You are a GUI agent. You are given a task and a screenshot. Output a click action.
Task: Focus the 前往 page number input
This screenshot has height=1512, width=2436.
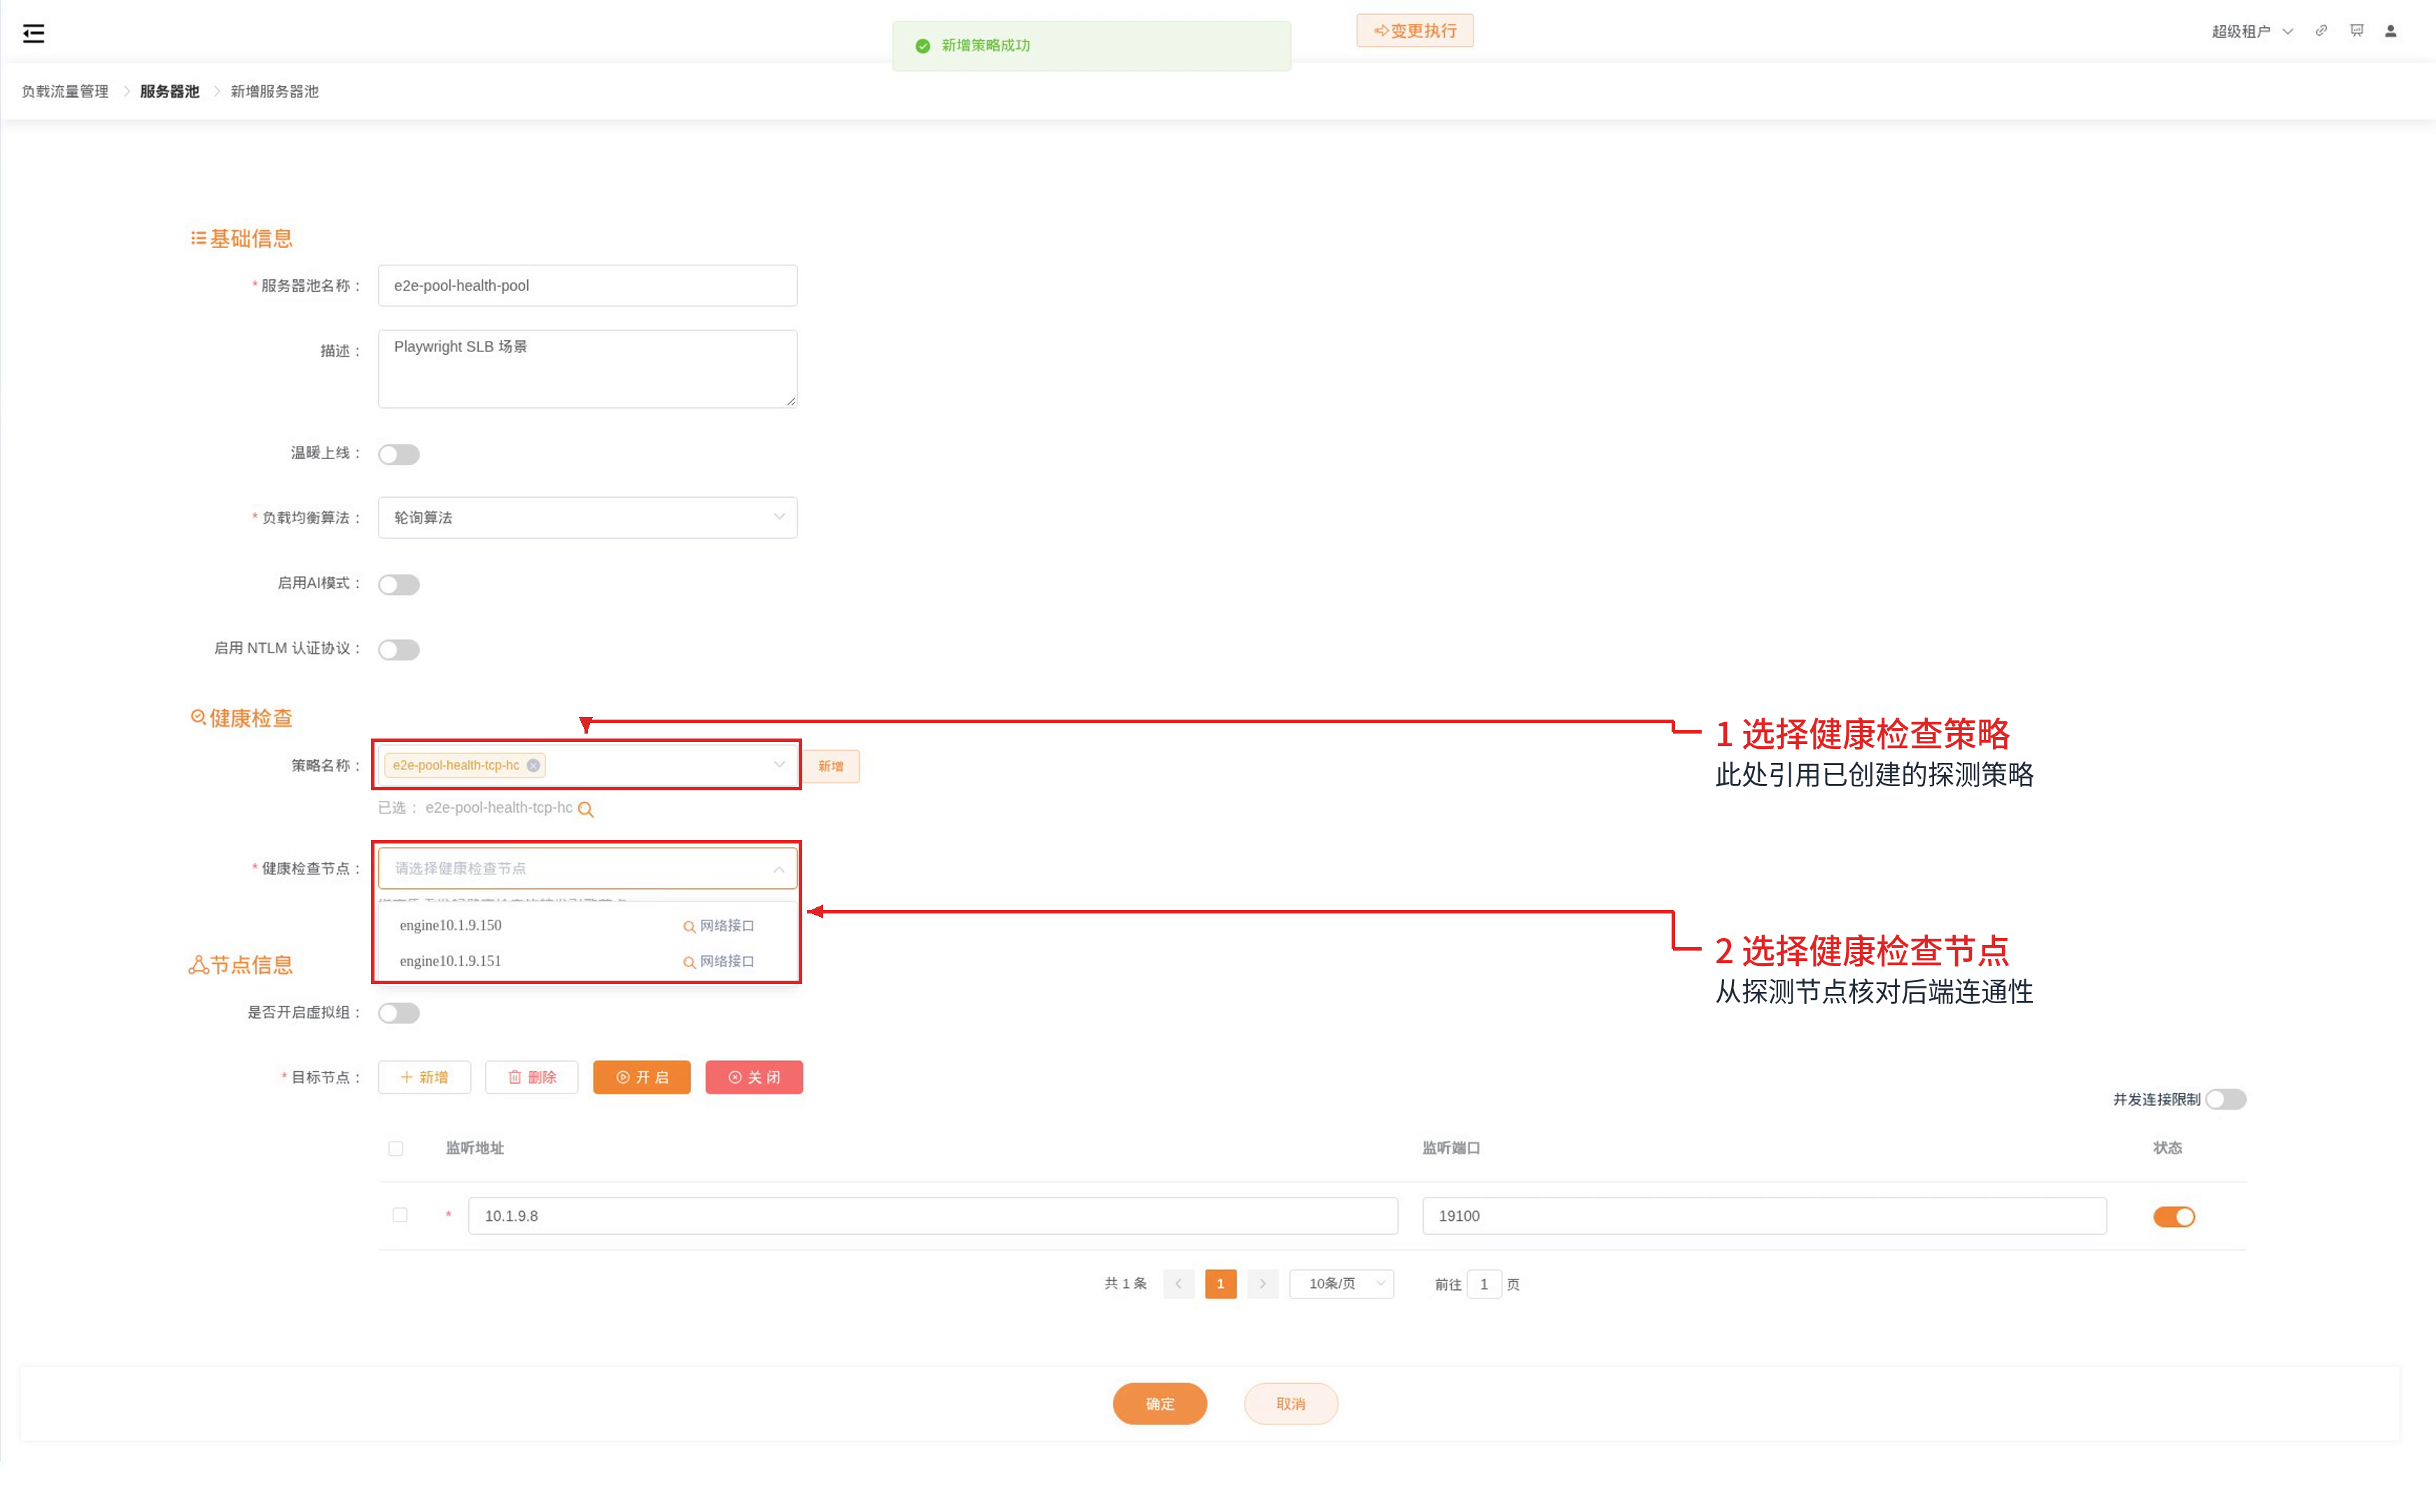coord(1484,1284)
